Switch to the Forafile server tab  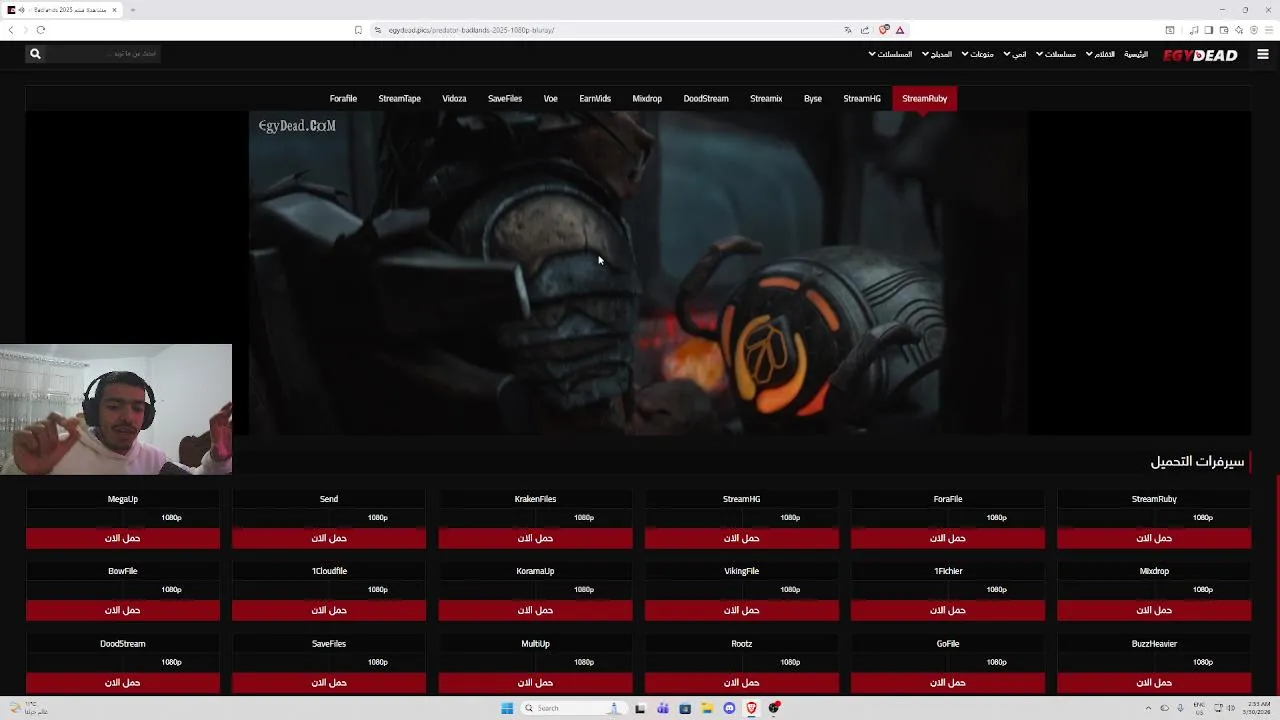(x=343, y=99)
